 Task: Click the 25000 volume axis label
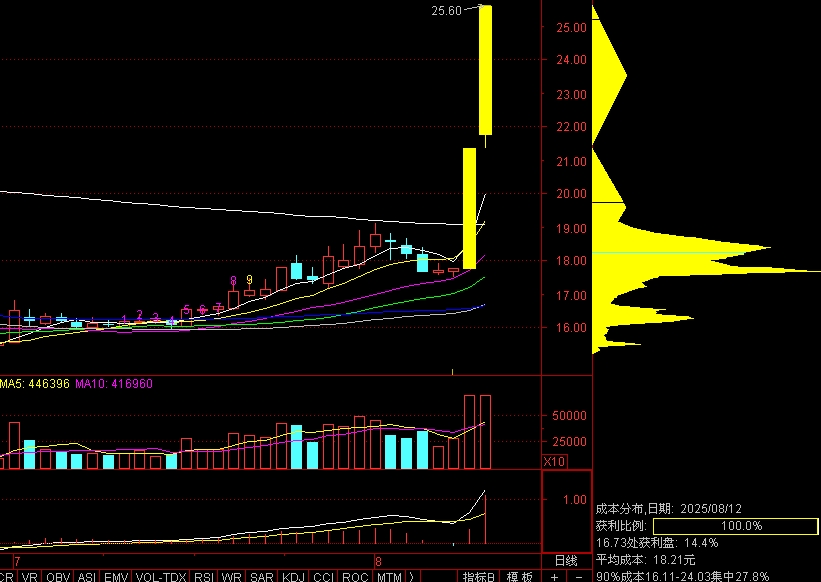coord(569,442)
